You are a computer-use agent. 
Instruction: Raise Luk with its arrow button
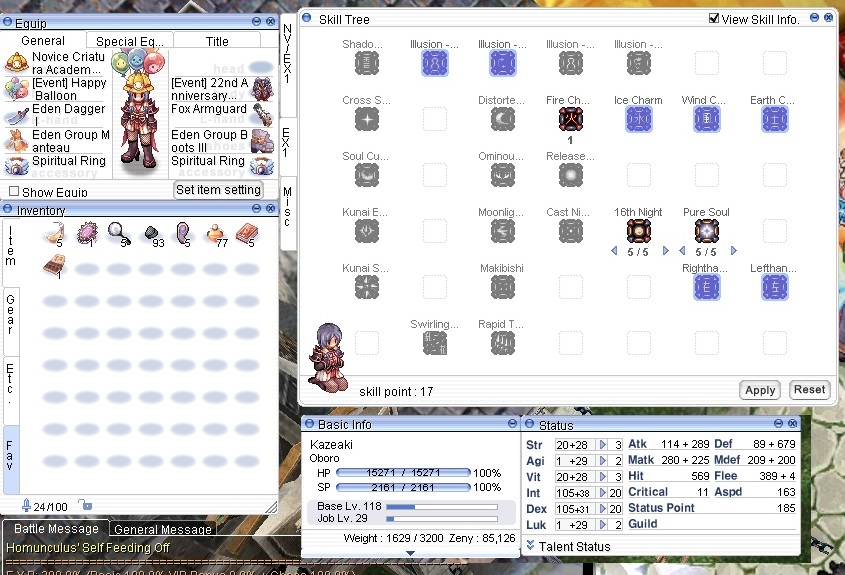603,524
